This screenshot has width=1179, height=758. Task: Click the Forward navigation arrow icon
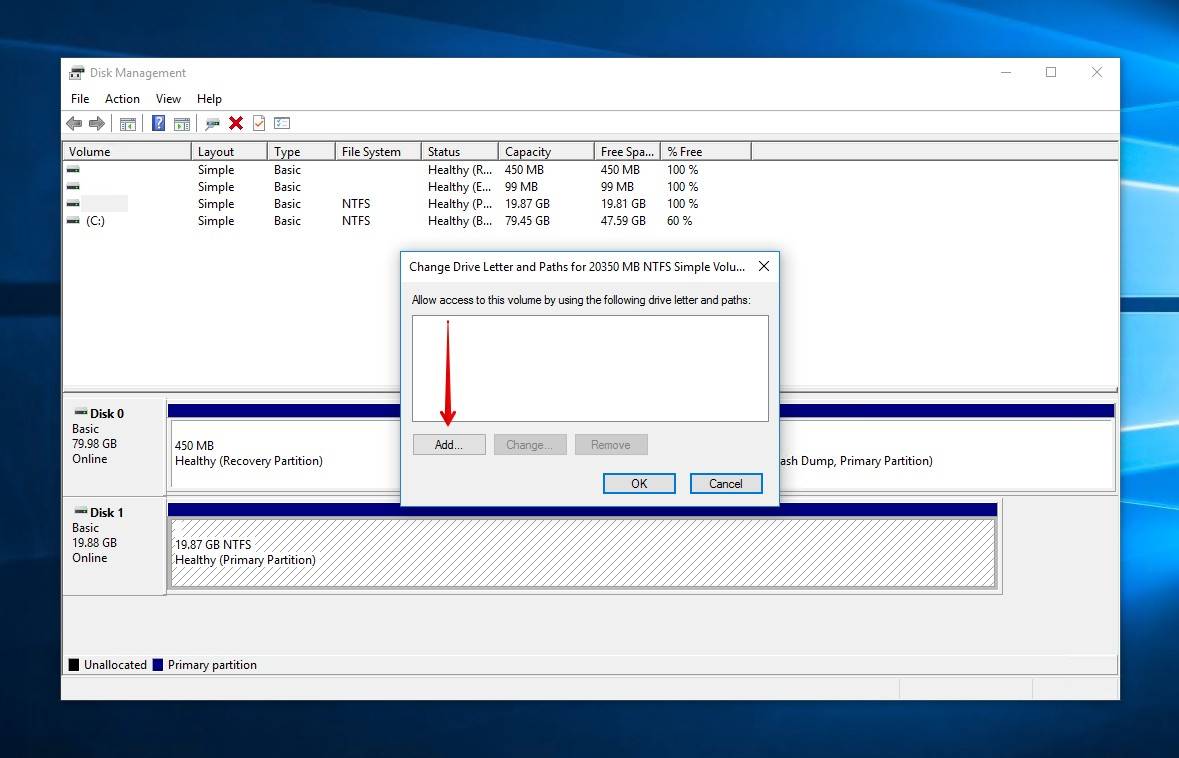pyautogui.click(x=96, y=122)
